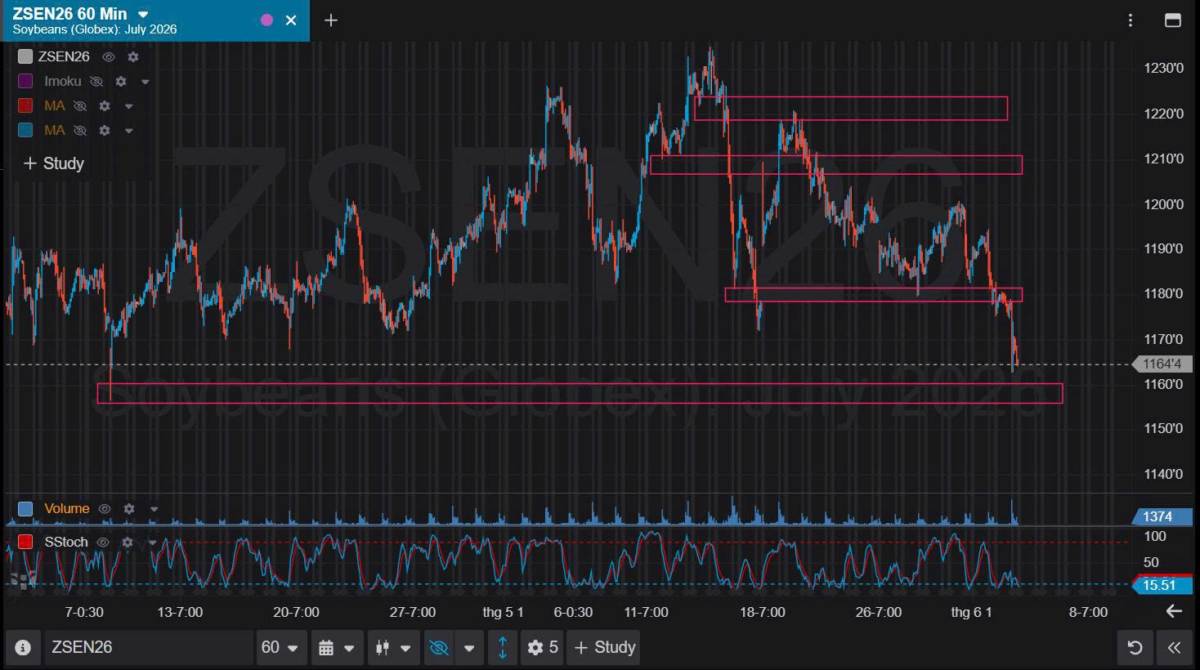Click + Study in the legend
Screen dimensions: 1200x670
click(54, 163)
